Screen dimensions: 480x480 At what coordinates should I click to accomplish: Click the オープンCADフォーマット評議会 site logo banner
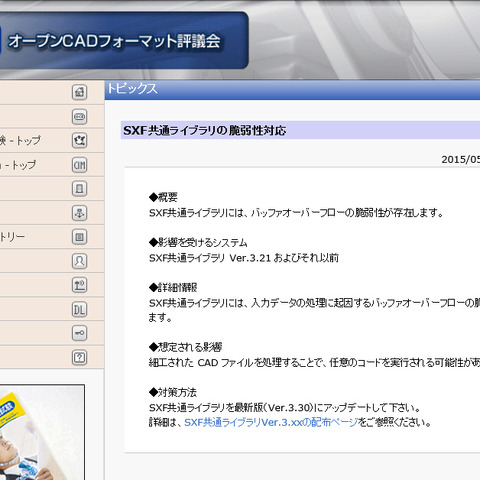coord(124,41)
